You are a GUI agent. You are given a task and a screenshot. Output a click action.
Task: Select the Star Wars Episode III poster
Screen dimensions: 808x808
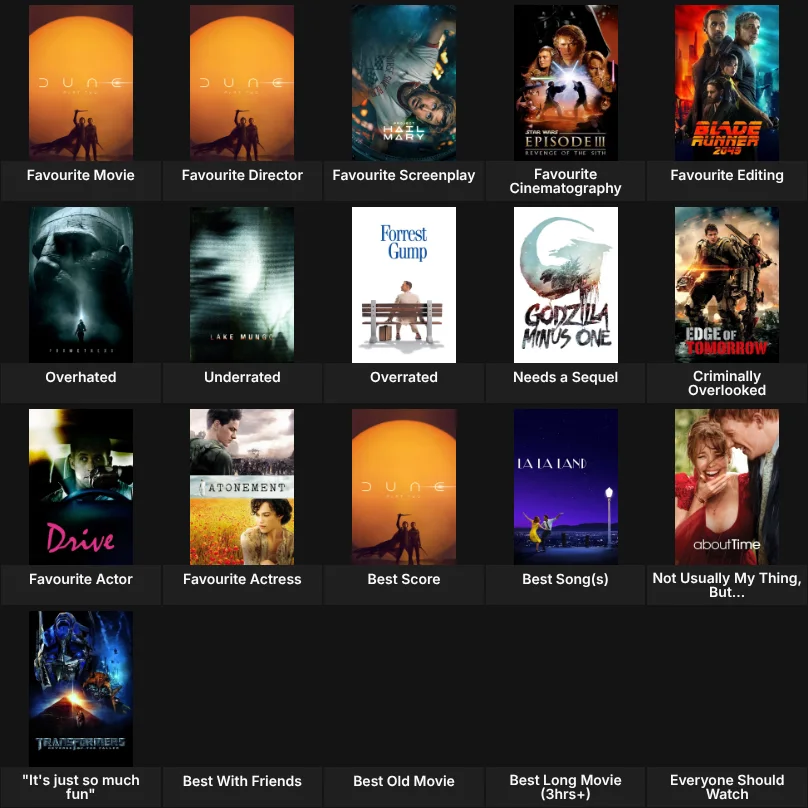566,83
